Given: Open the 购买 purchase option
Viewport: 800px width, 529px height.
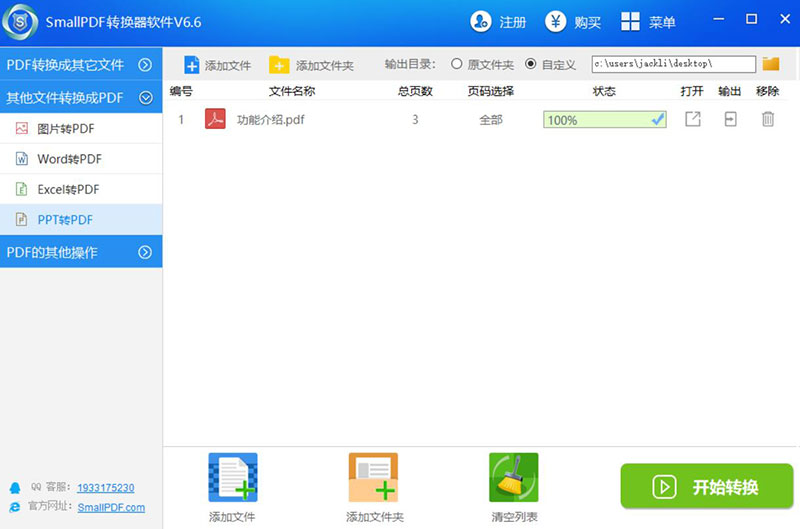Looking at the screenshot, I should (558, 22).
